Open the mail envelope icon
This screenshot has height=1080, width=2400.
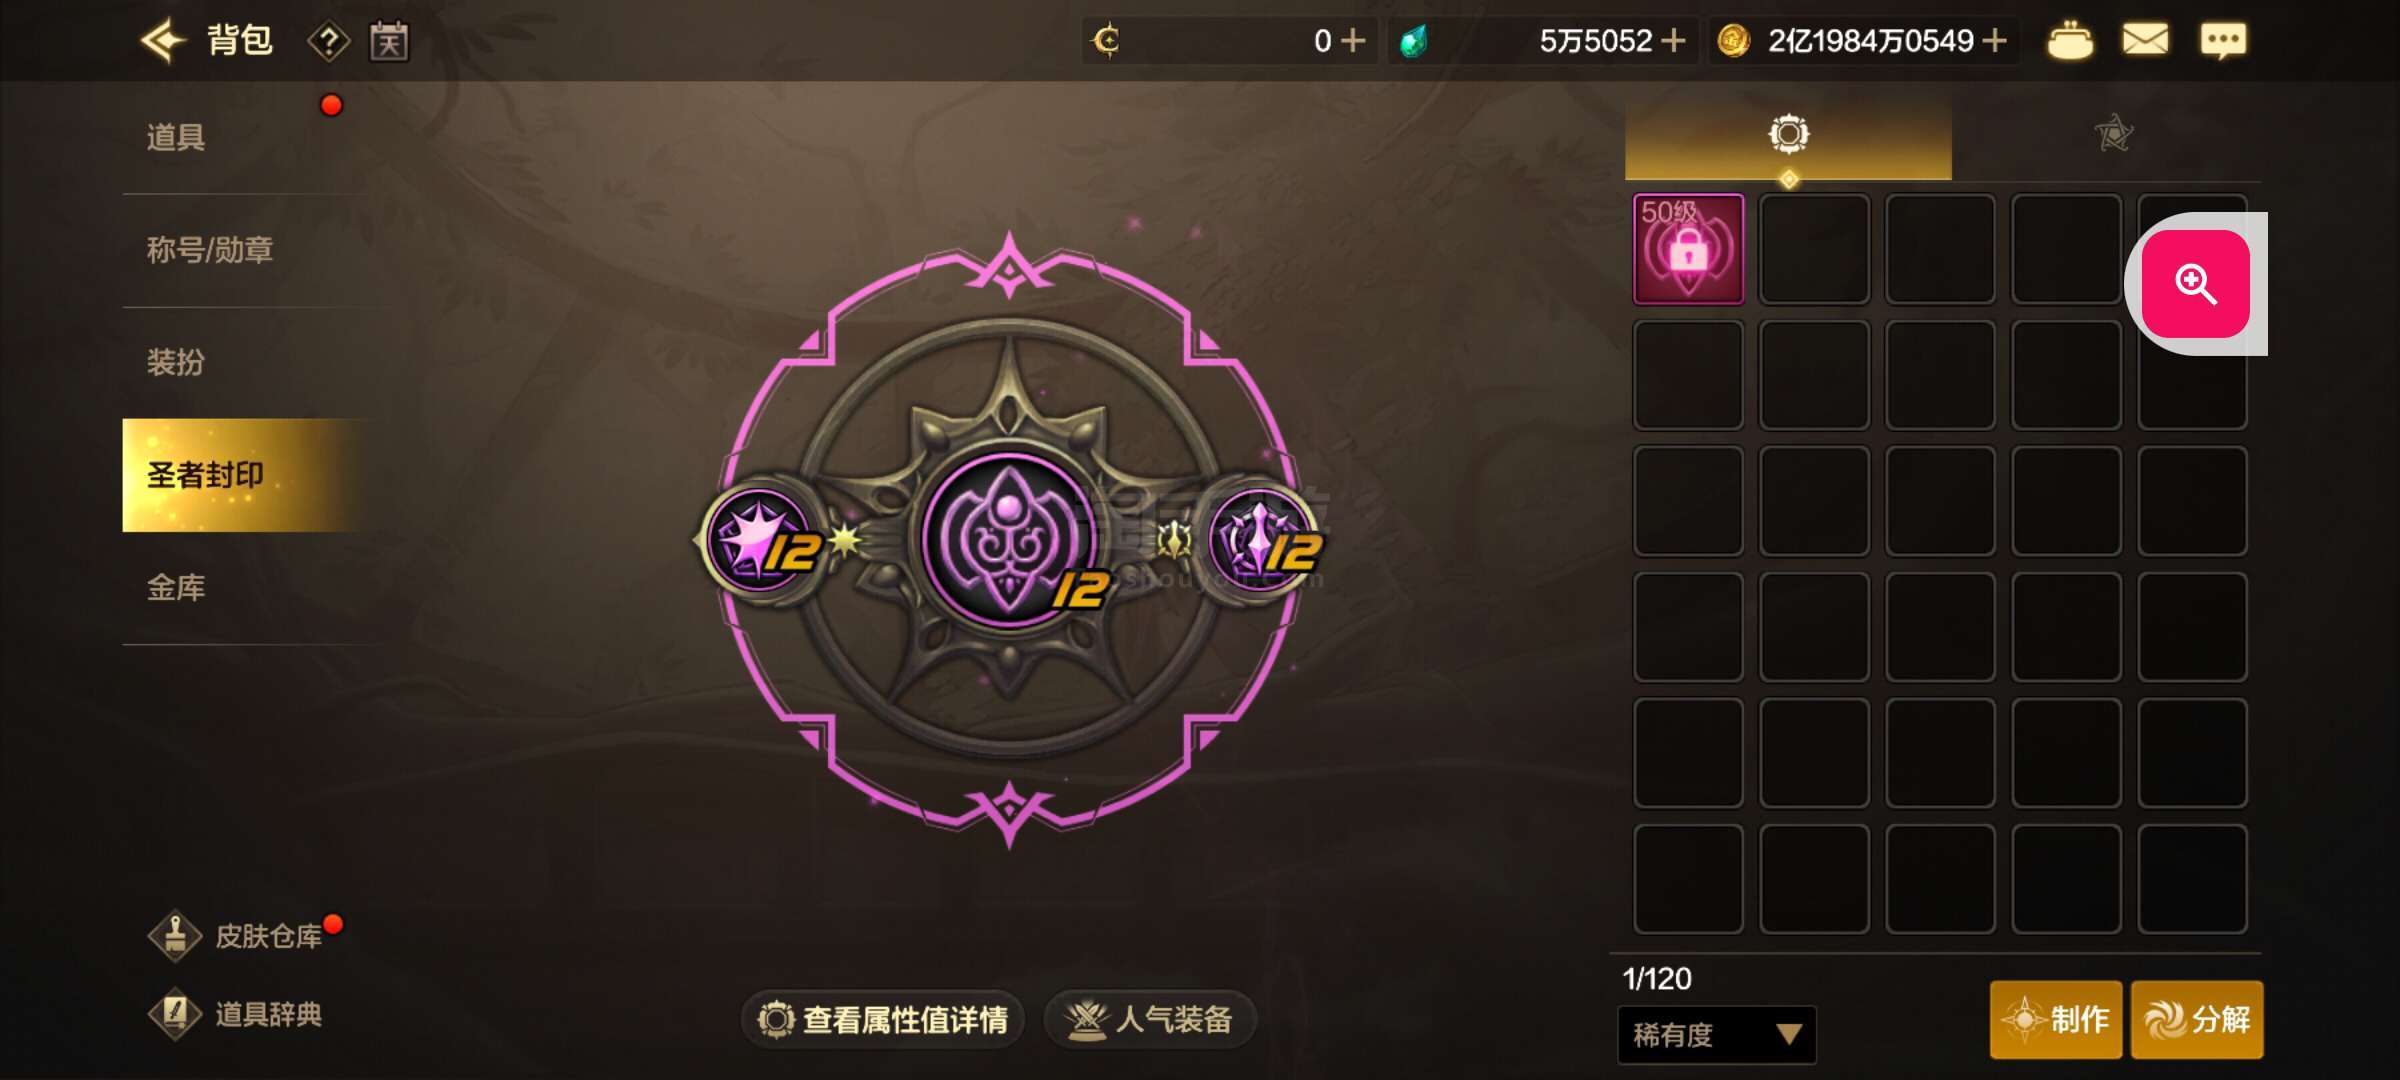point(2145,41)
